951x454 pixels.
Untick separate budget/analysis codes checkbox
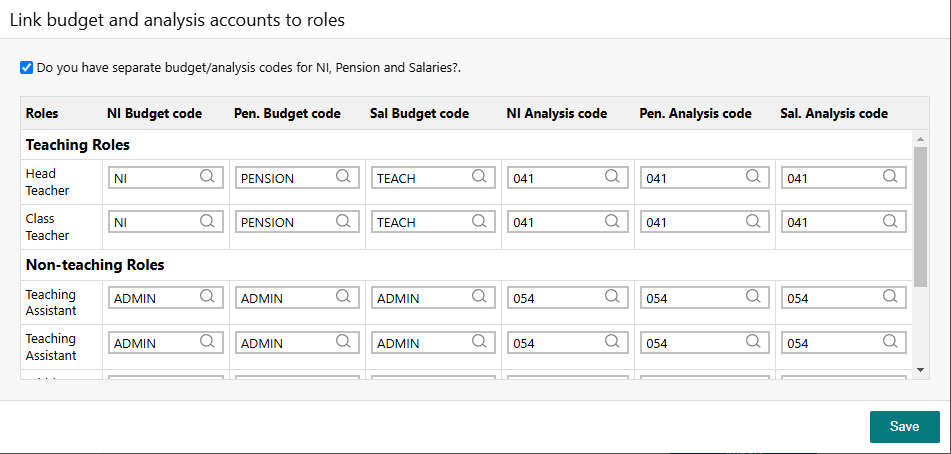tap(26, 67)
